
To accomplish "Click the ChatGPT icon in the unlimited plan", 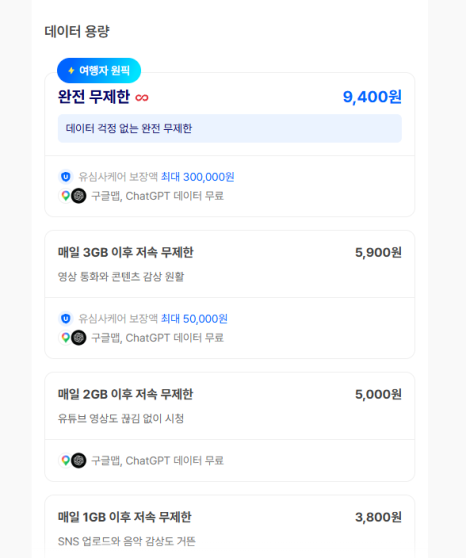I will [79, 196].
